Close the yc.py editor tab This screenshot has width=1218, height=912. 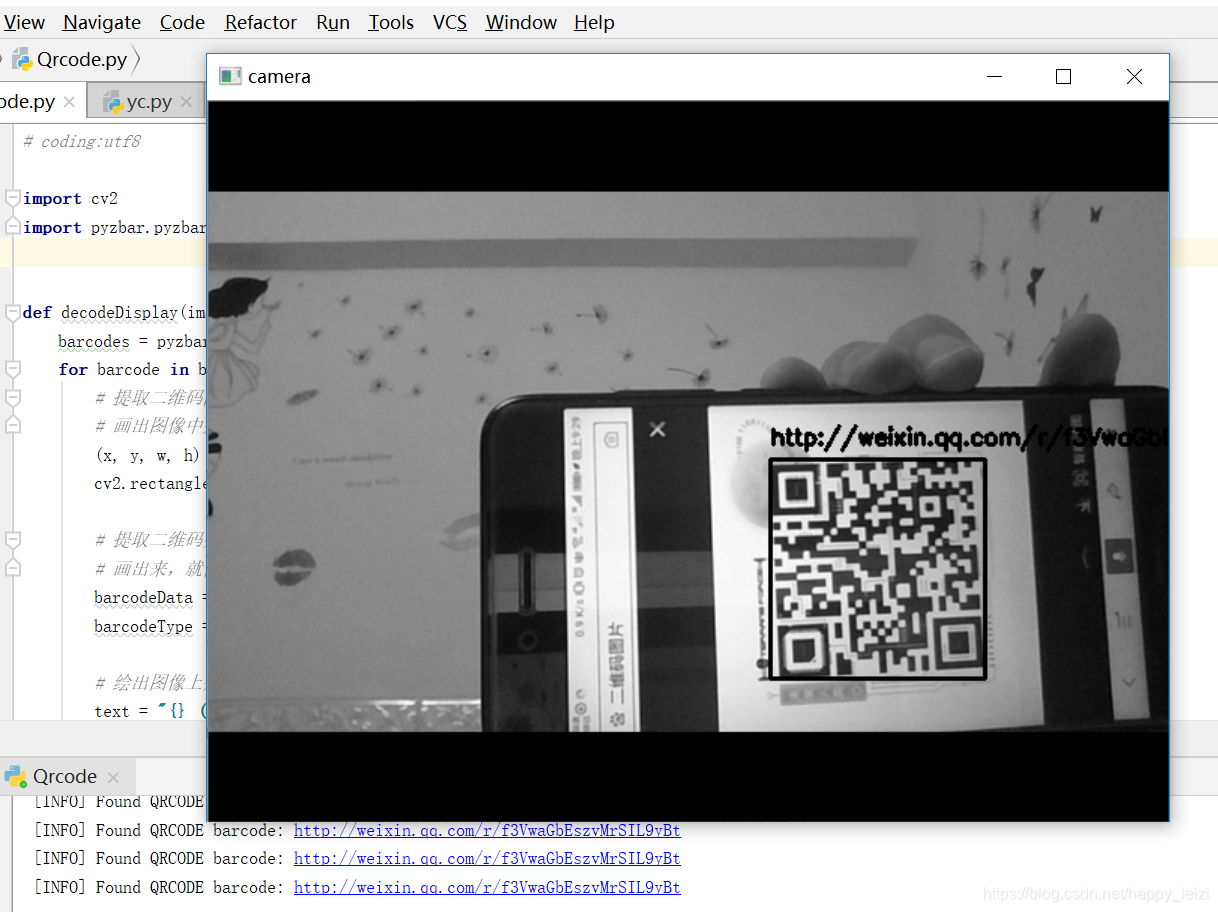click(x=186, y=102)
